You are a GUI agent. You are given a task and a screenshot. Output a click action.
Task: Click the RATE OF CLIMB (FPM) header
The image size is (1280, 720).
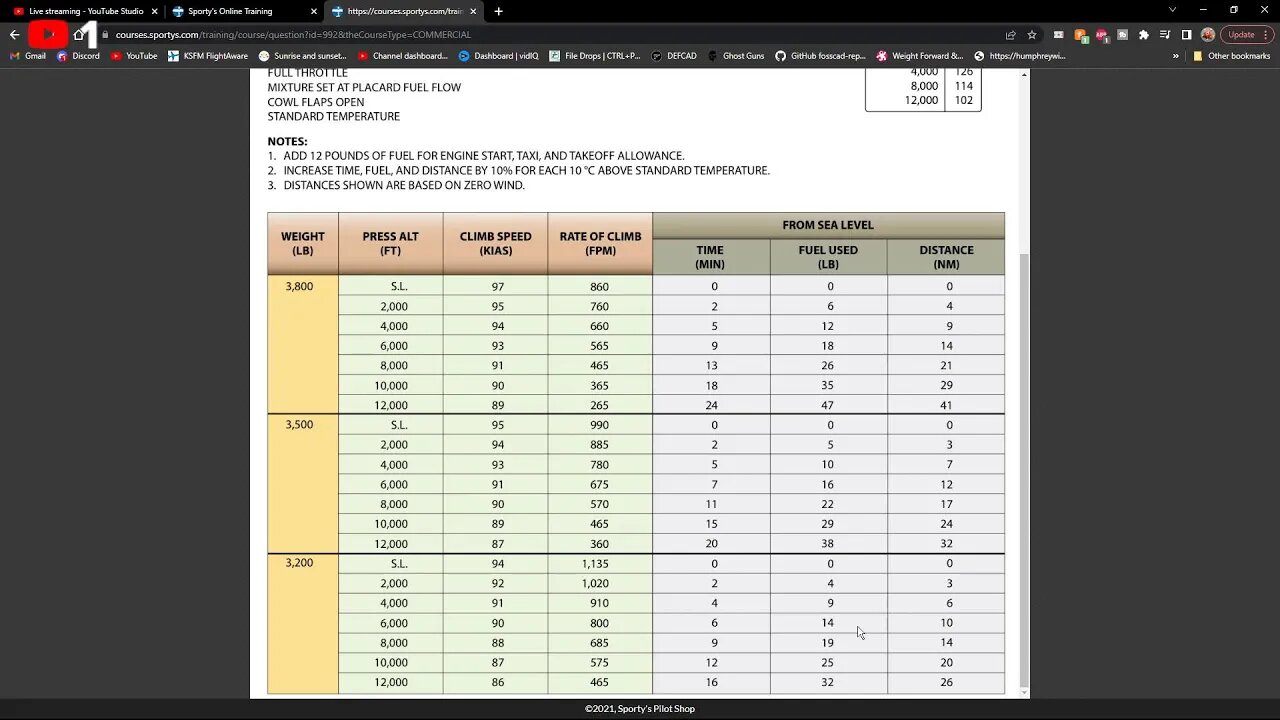tap(600, 243)
